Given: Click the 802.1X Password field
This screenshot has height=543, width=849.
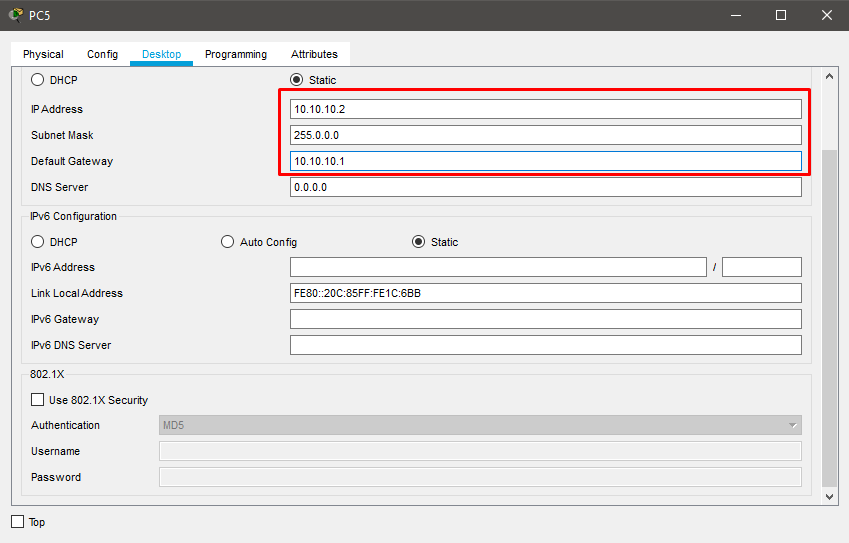Looking at the screenshot, I should click(480, 477).
